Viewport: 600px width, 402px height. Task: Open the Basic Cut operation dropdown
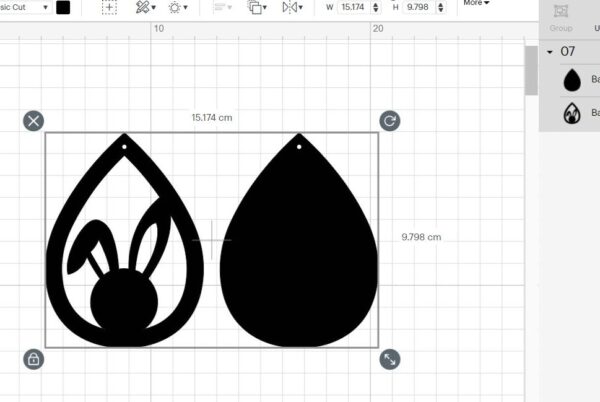click(x=24, y=6)
